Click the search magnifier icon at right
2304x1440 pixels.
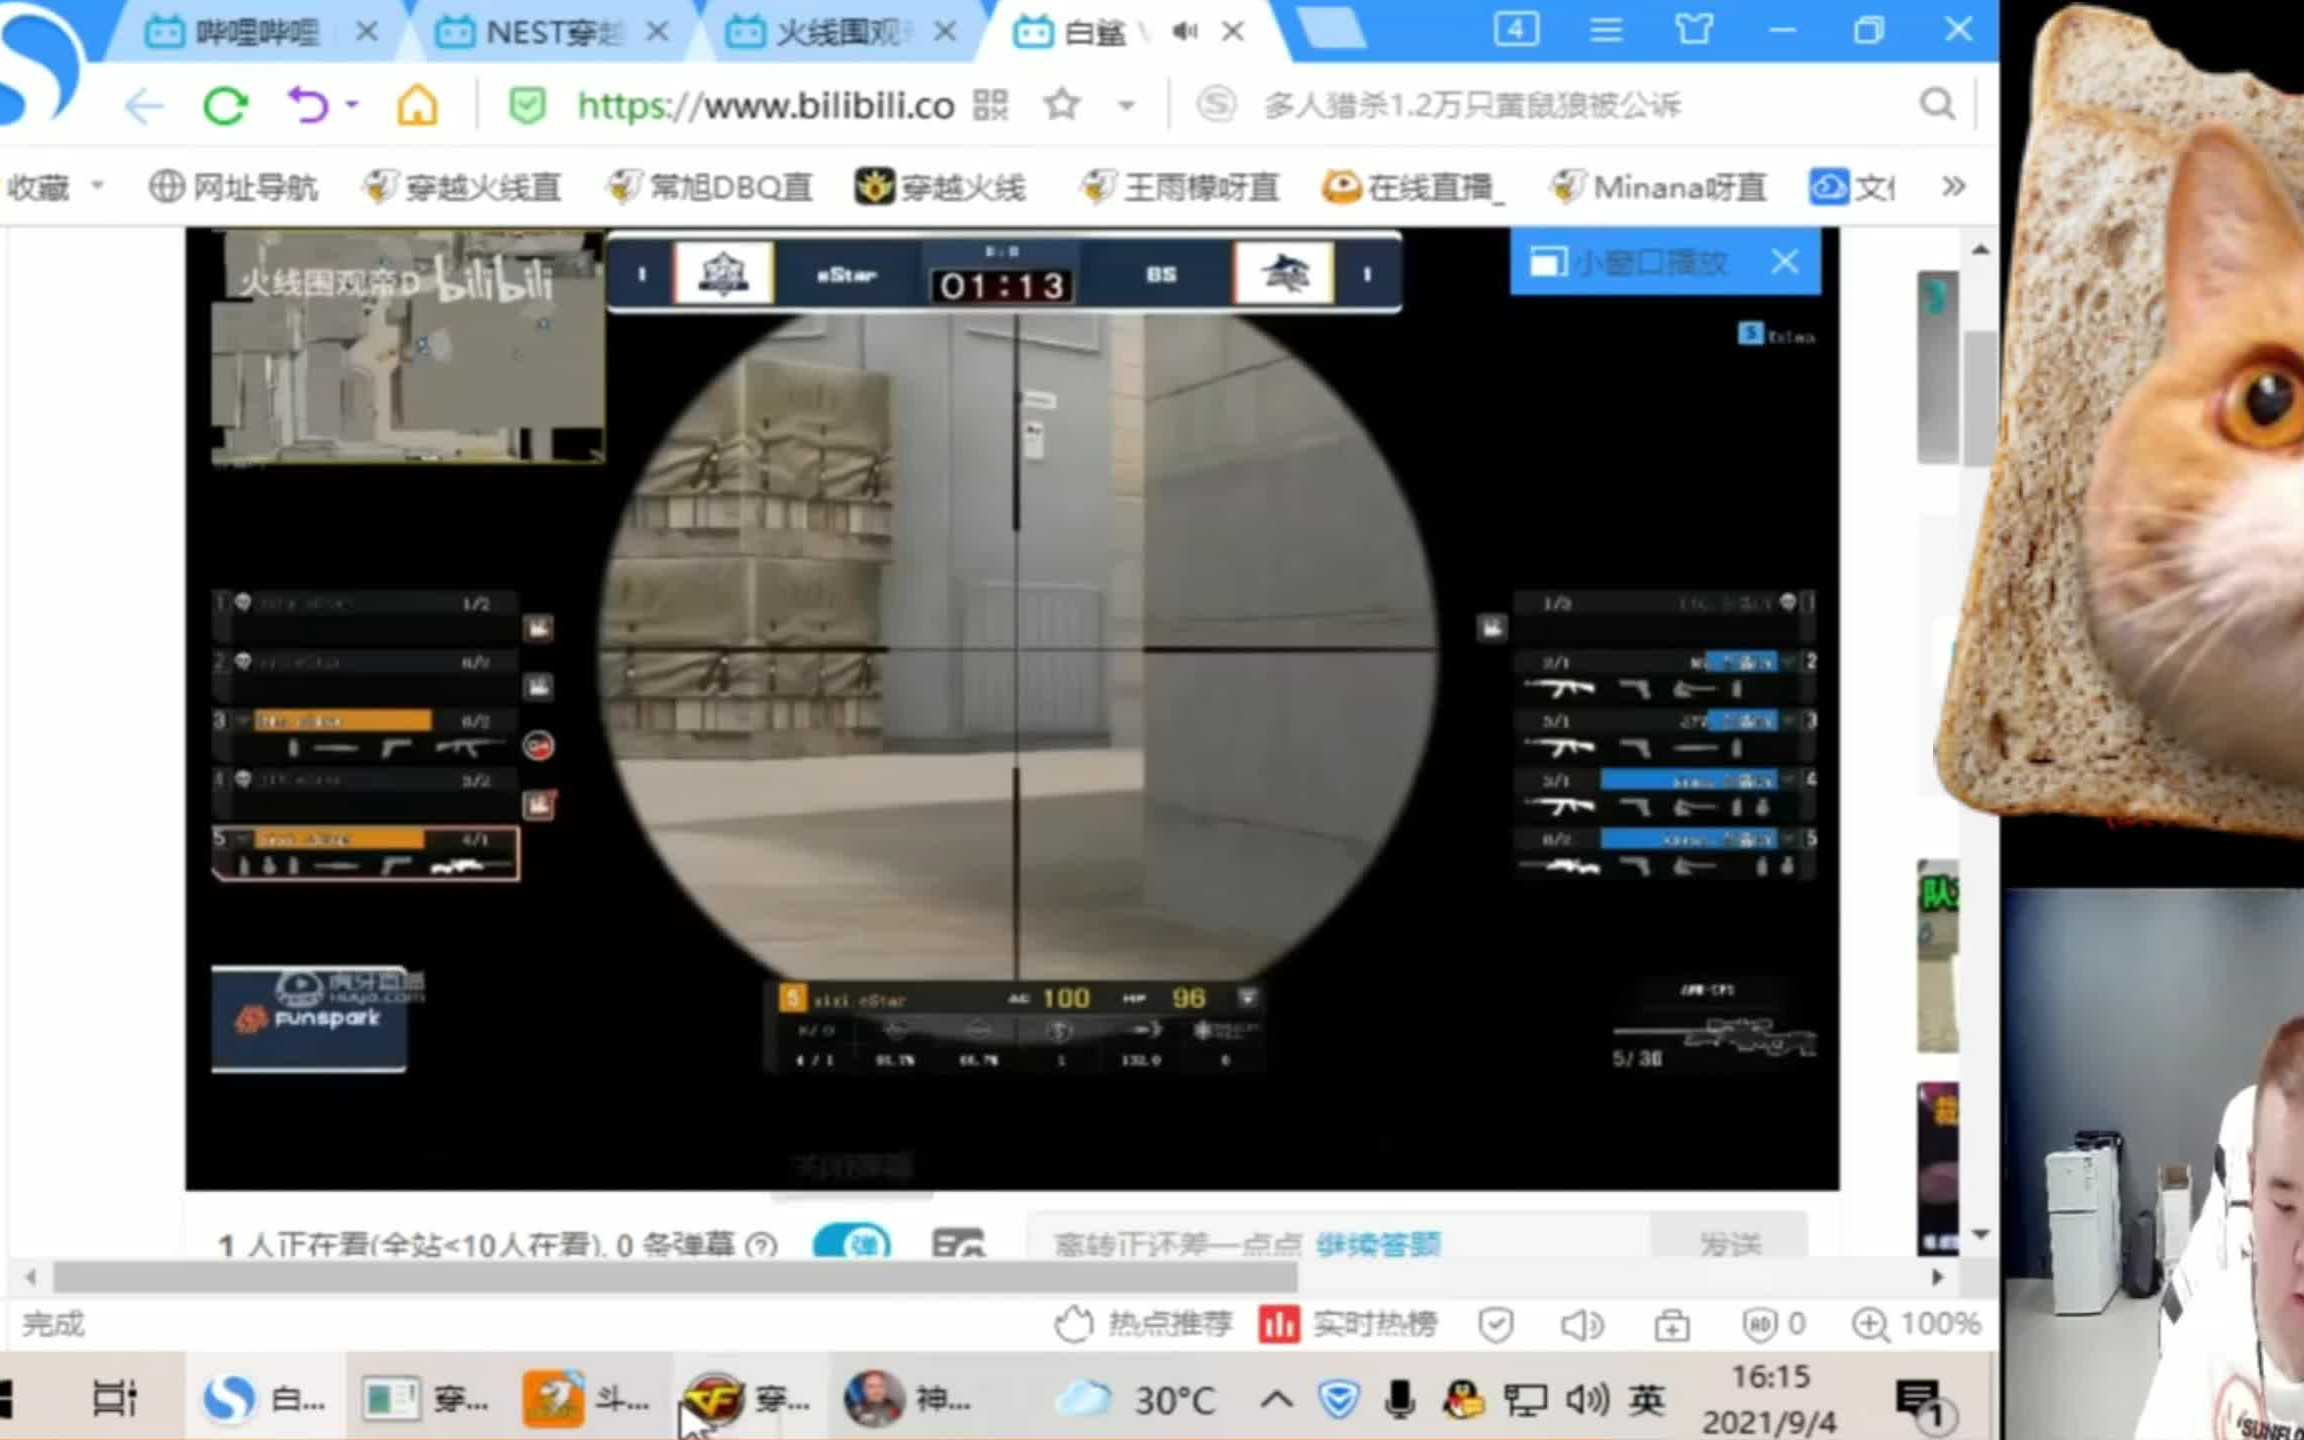click(1938, 104)
